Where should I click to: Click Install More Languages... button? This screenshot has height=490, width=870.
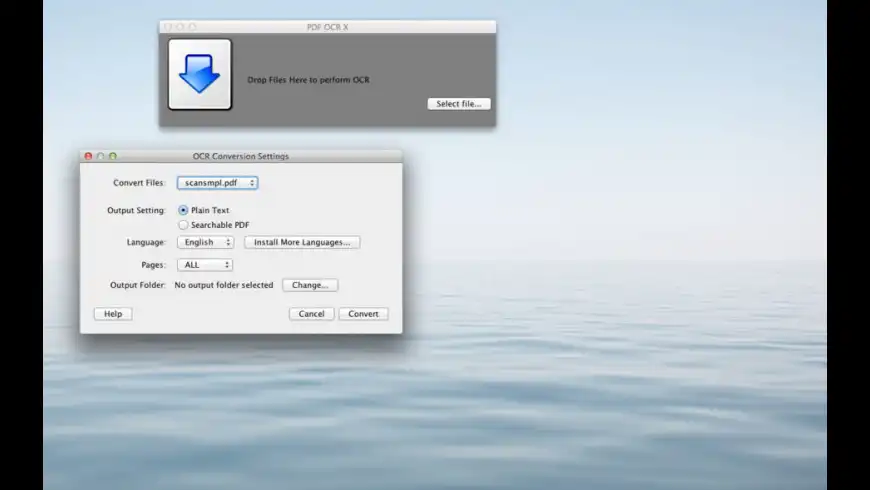302,242
